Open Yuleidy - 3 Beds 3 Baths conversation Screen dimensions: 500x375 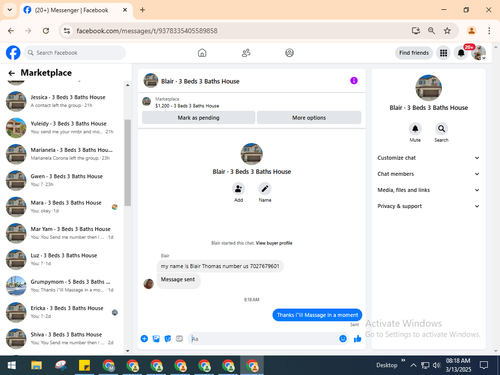(x=63, y=127)
